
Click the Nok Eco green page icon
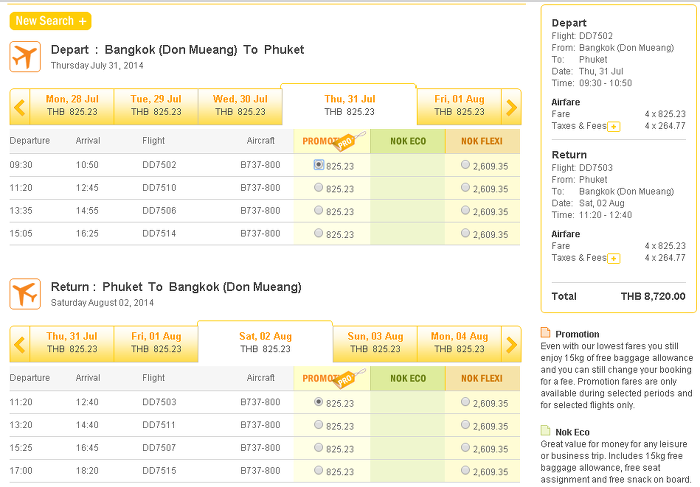545,431
